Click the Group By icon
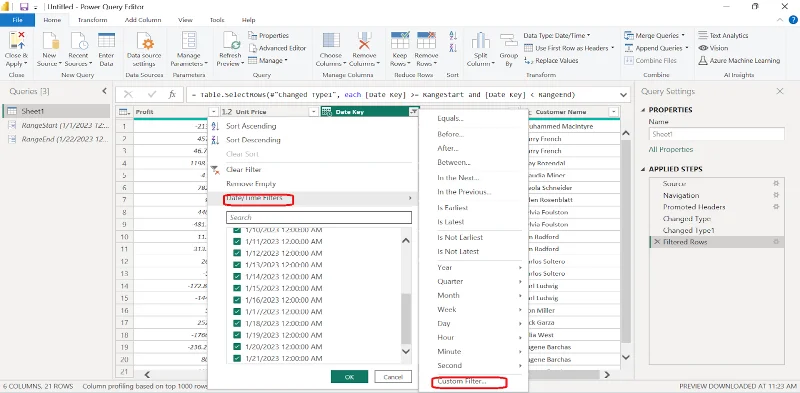 pyautogui.click(x=509, y=41)
